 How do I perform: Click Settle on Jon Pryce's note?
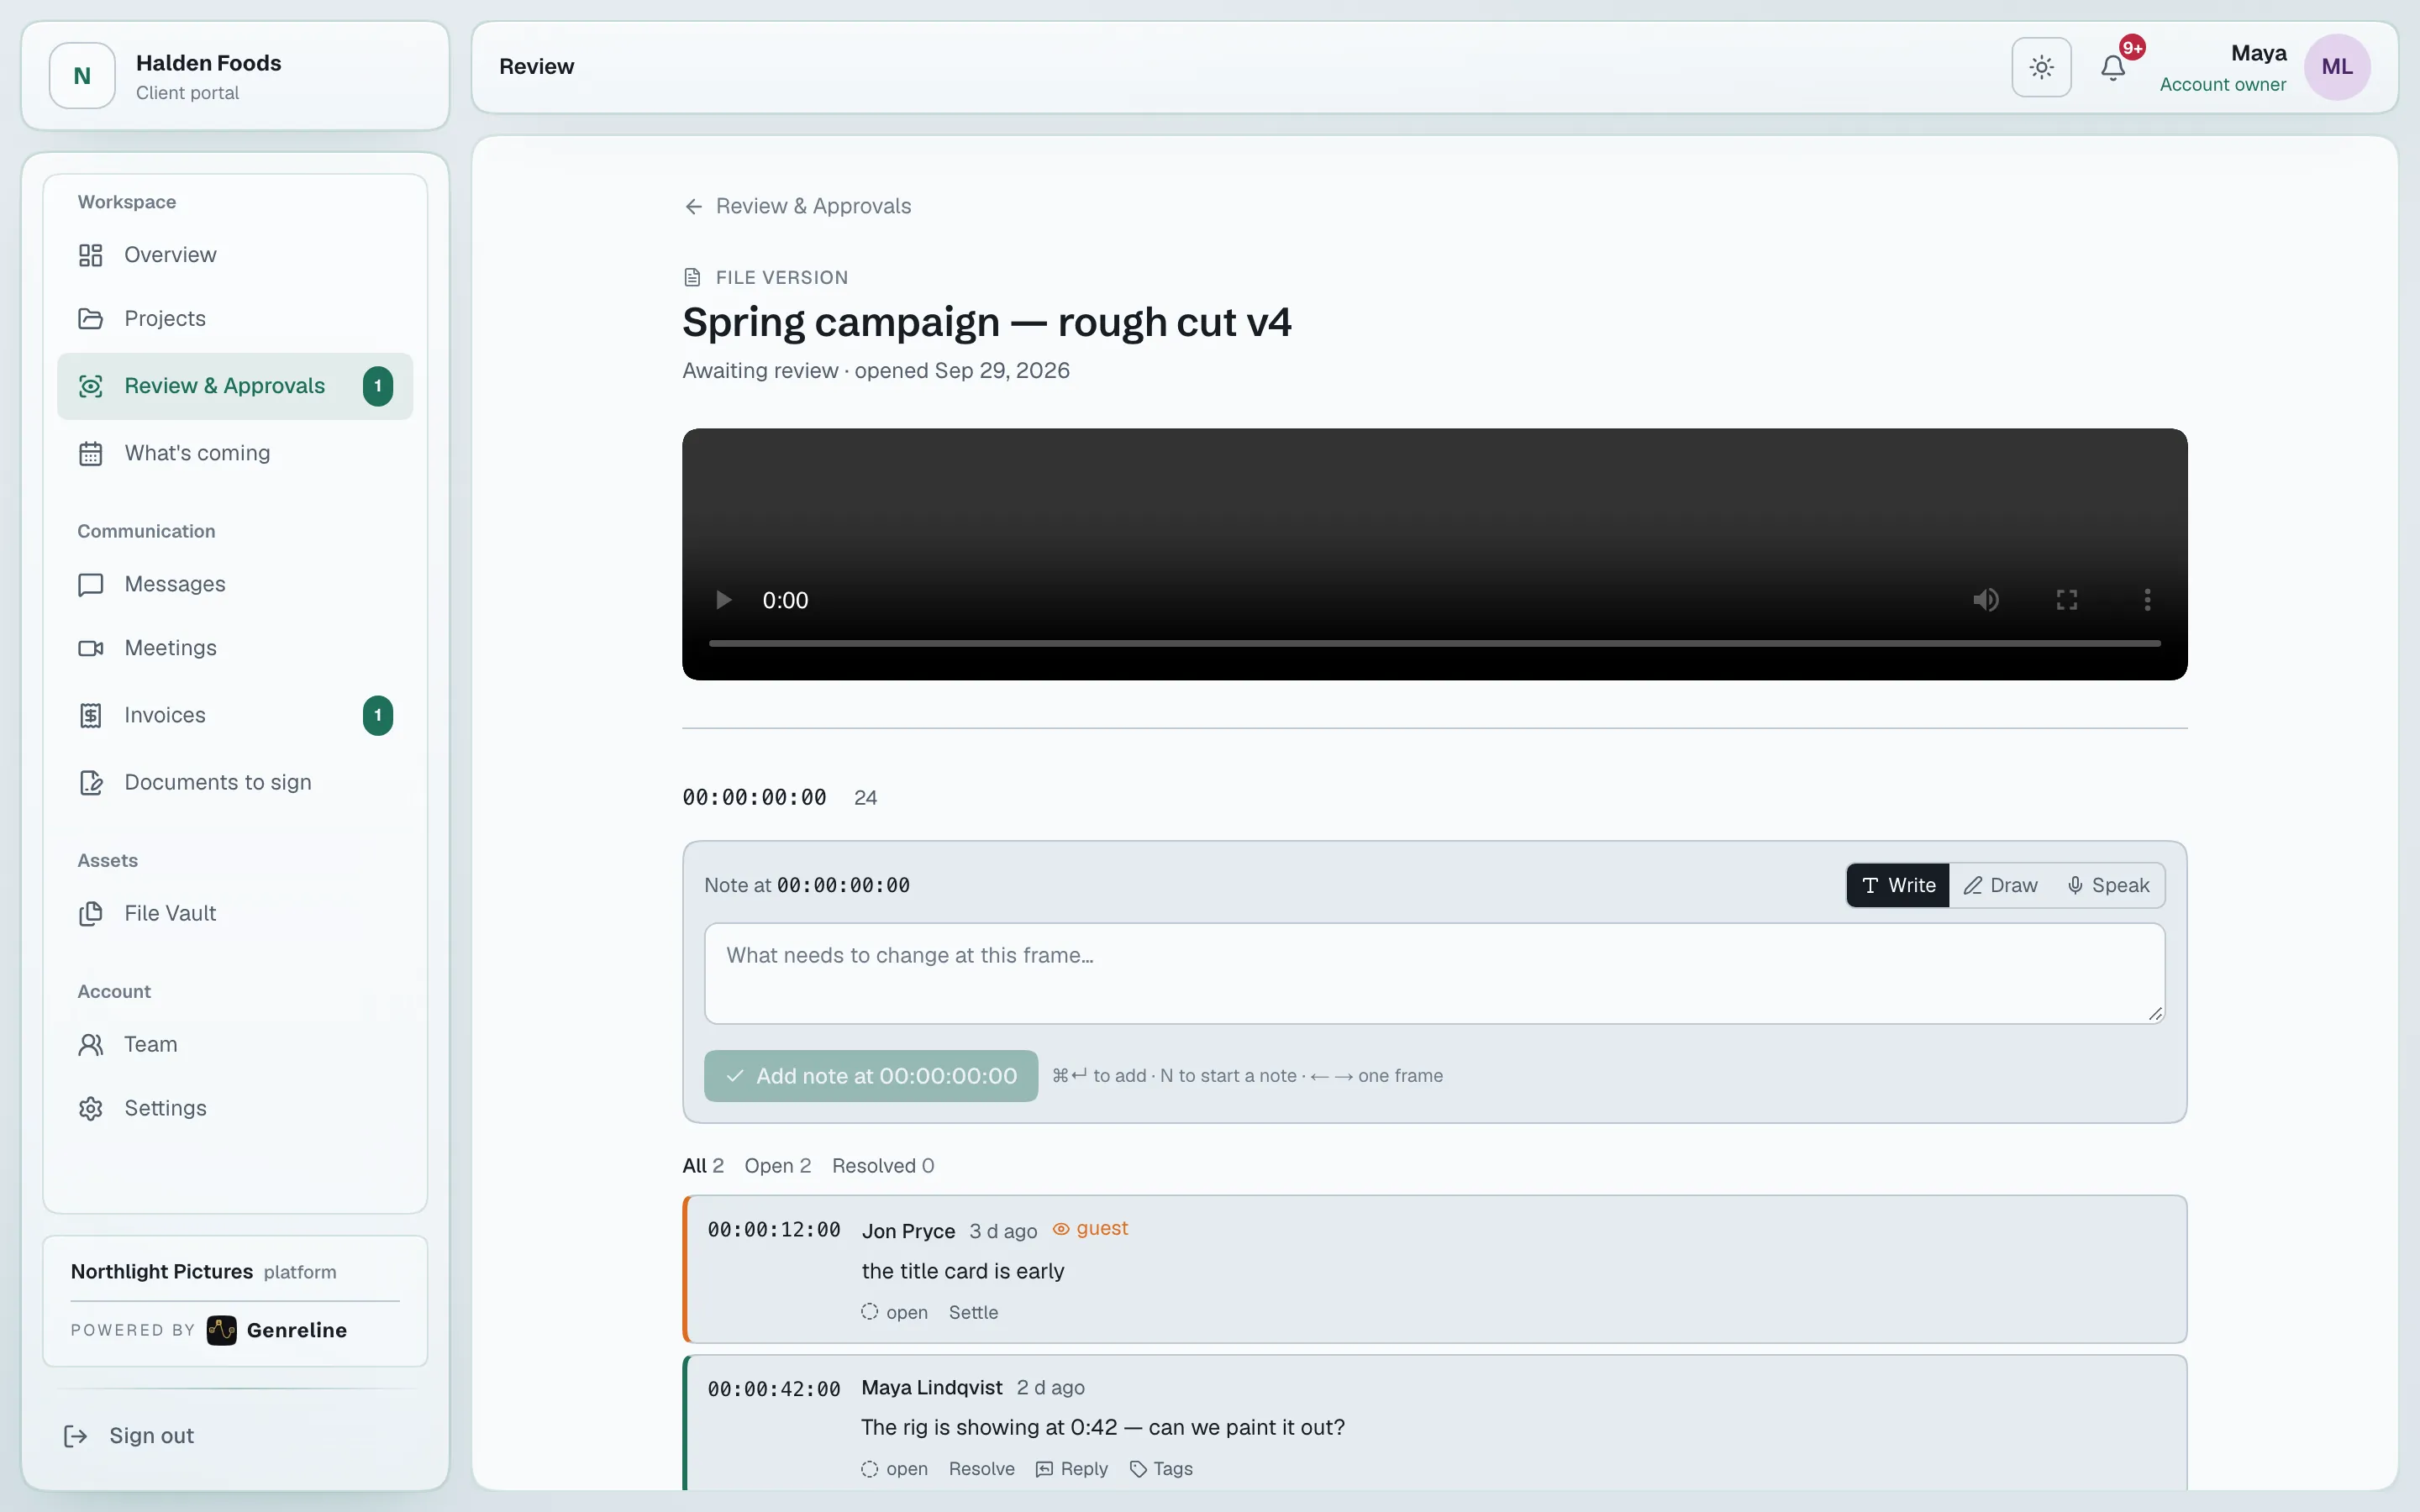973,1312
